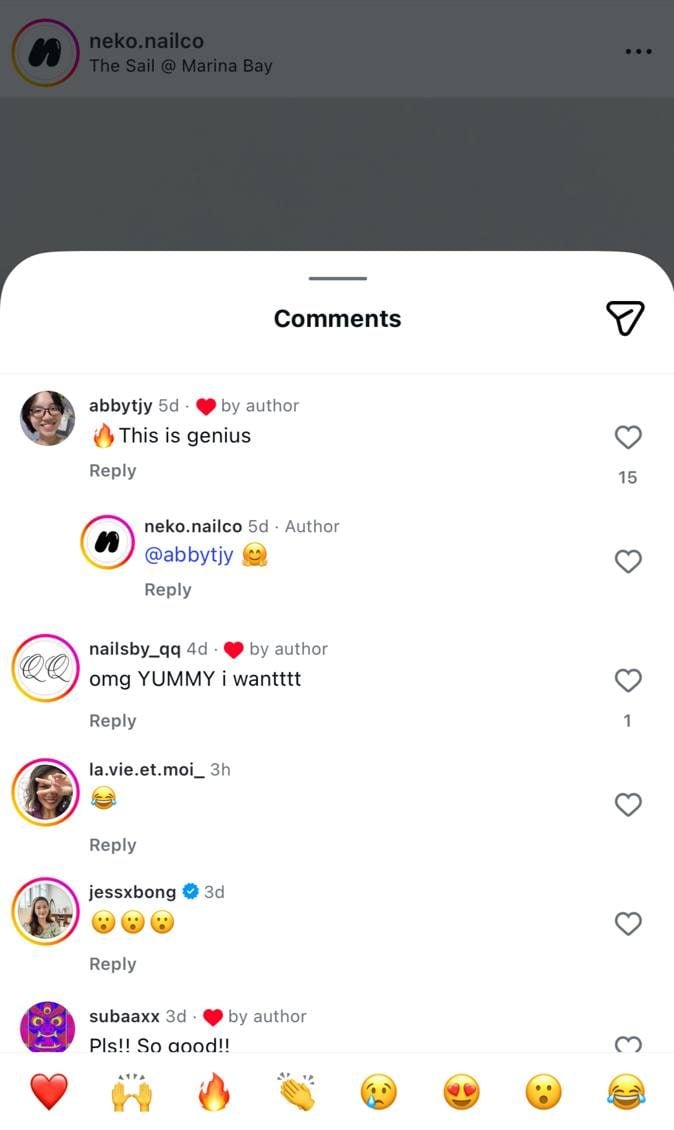Send the red heart quick reaction
Viewport: 674px width, 1130px height.
coord(48,1092)
